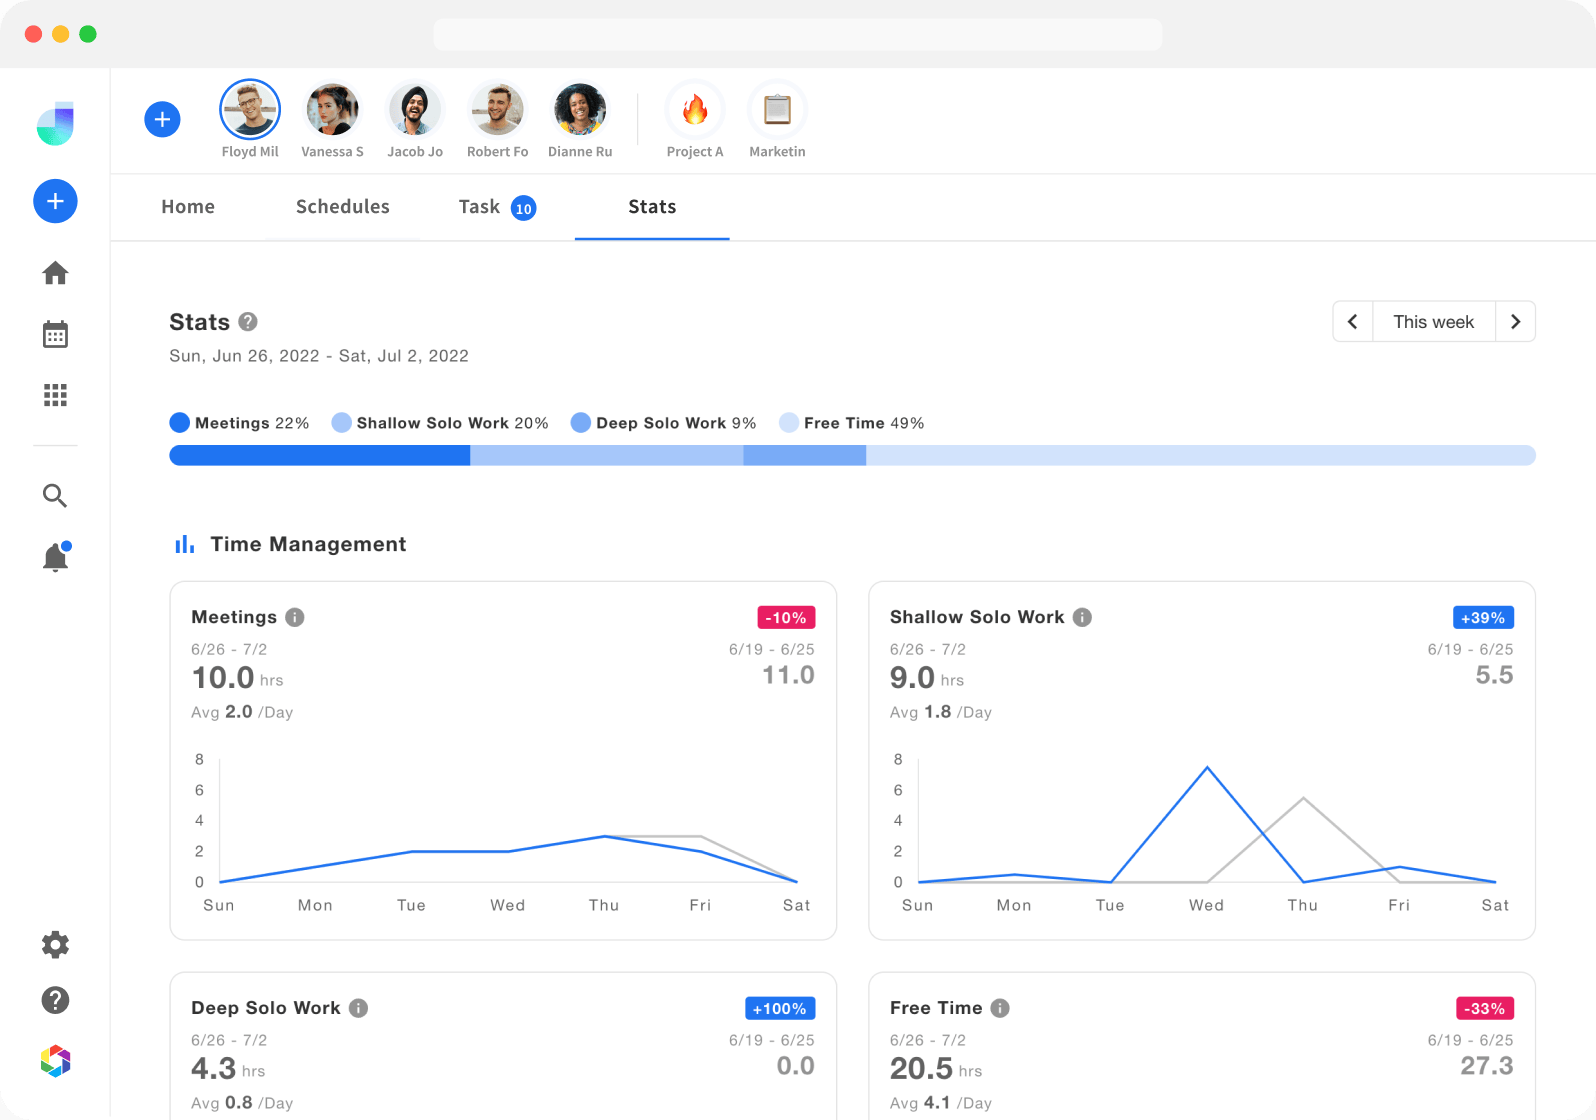Open the calendar icon in the sidebar
Image resolution: width=1596 pixels, height=1120 pixels.
point(55,334)
